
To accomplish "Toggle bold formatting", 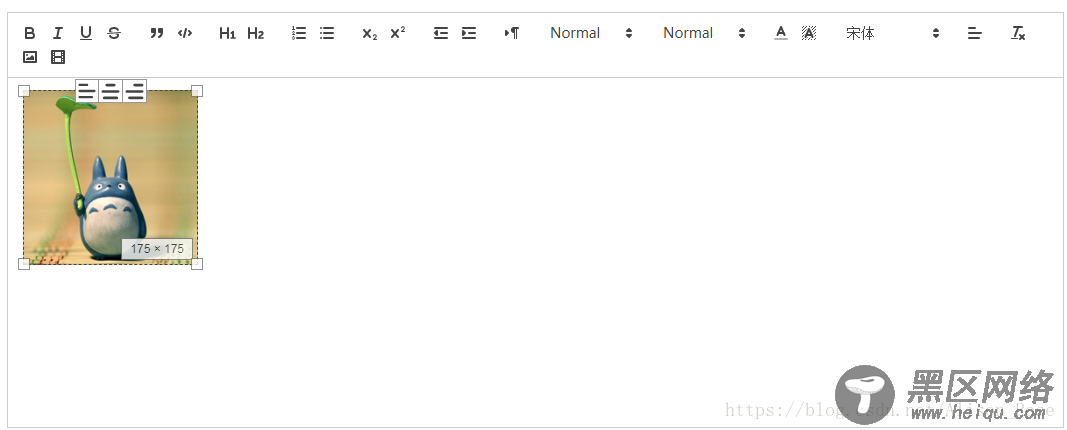I will coord(29,33).
